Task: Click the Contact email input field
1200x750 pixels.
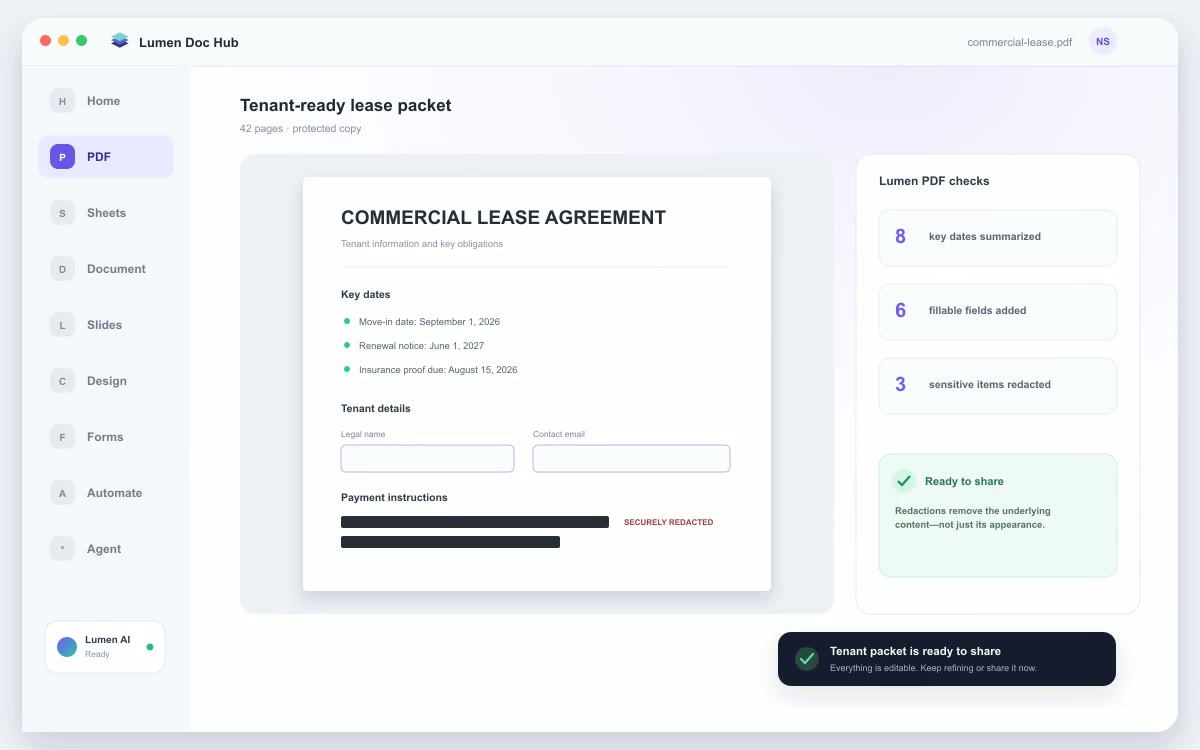Action: click(x=631, y=459)
